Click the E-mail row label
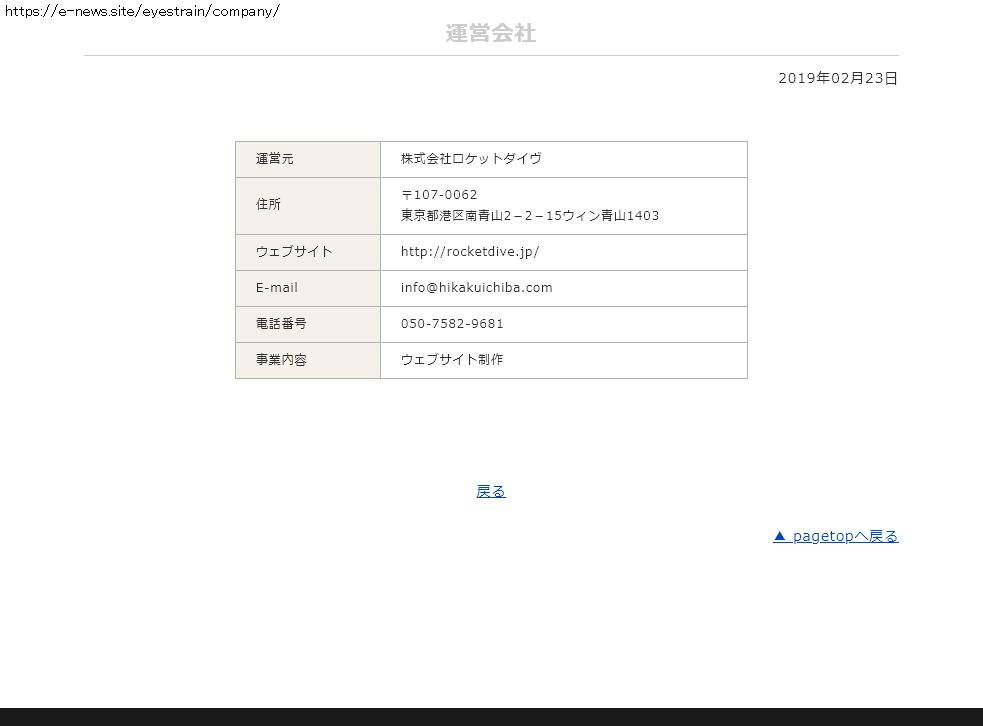Viewport: 983px width, 726px height. (277, 288)
